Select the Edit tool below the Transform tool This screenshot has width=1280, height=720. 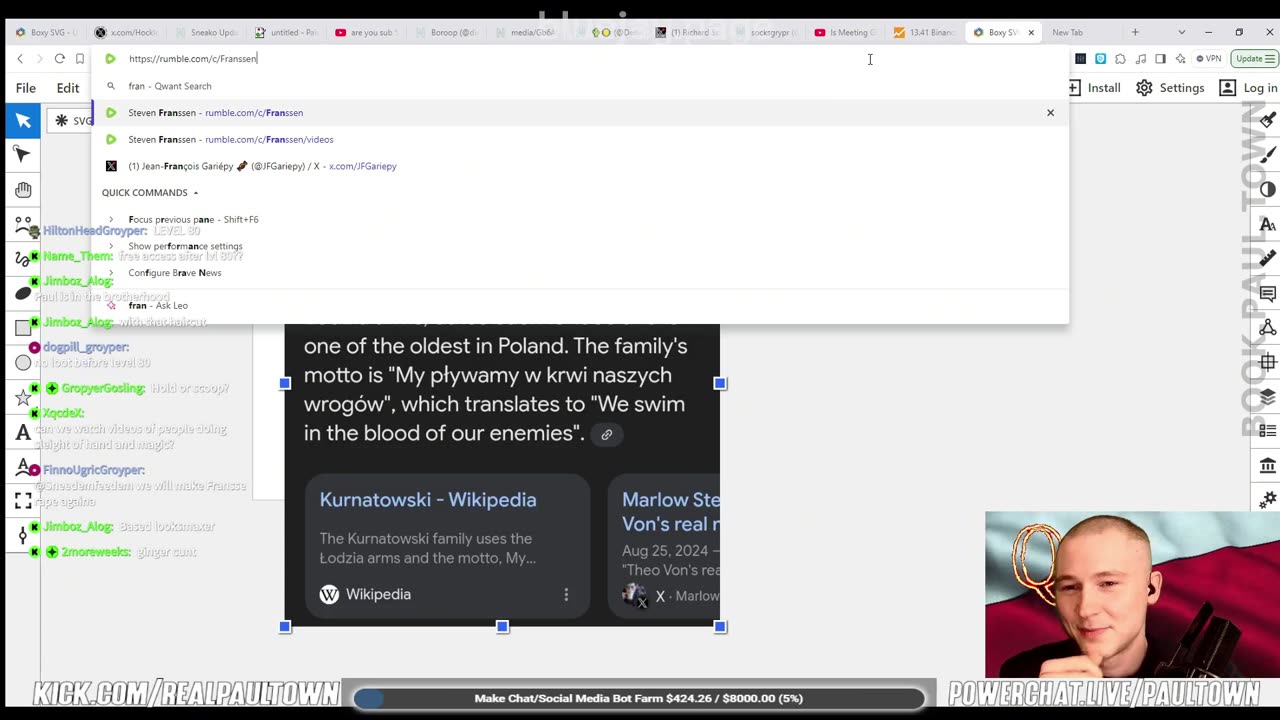pos(23,154)
